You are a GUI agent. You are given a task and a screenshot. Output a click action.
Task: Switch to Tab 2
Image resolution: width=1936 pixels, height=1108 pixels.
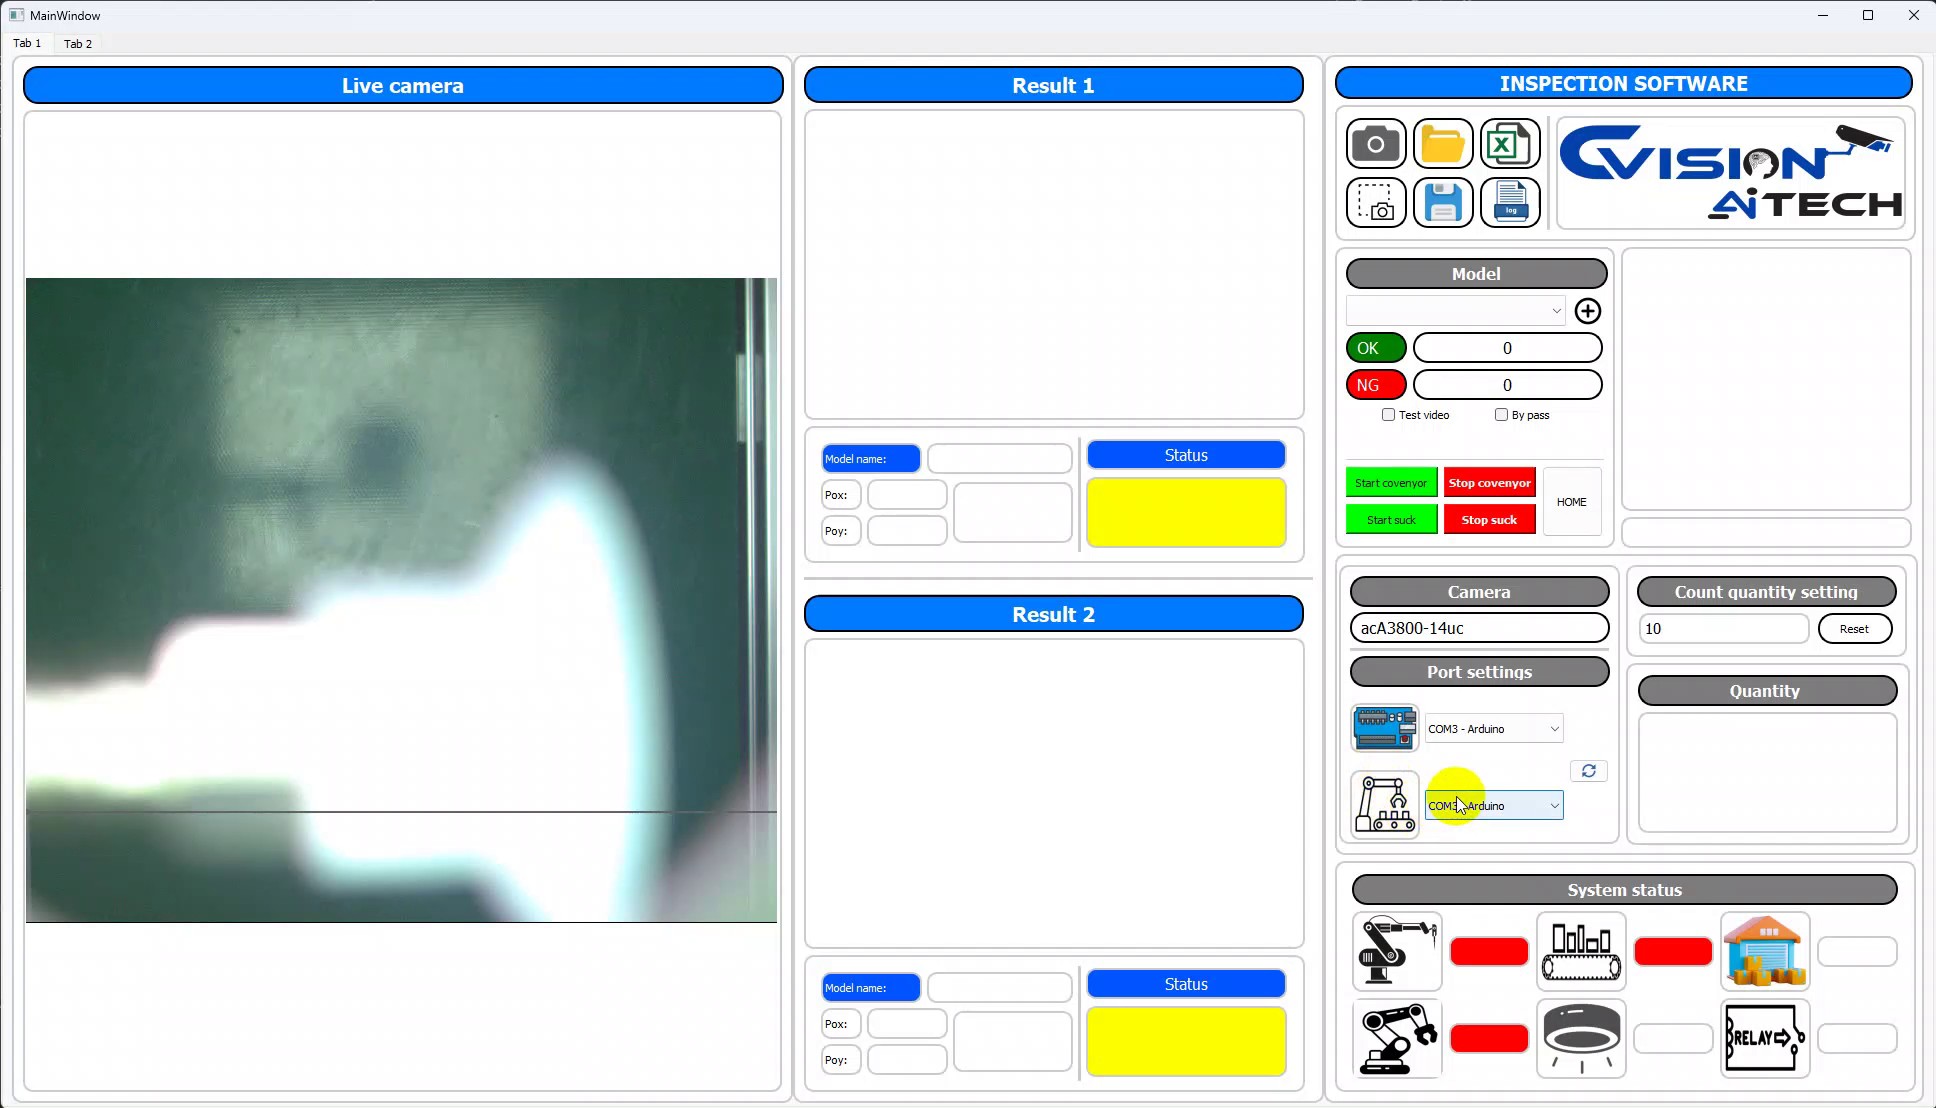point(78,44)
